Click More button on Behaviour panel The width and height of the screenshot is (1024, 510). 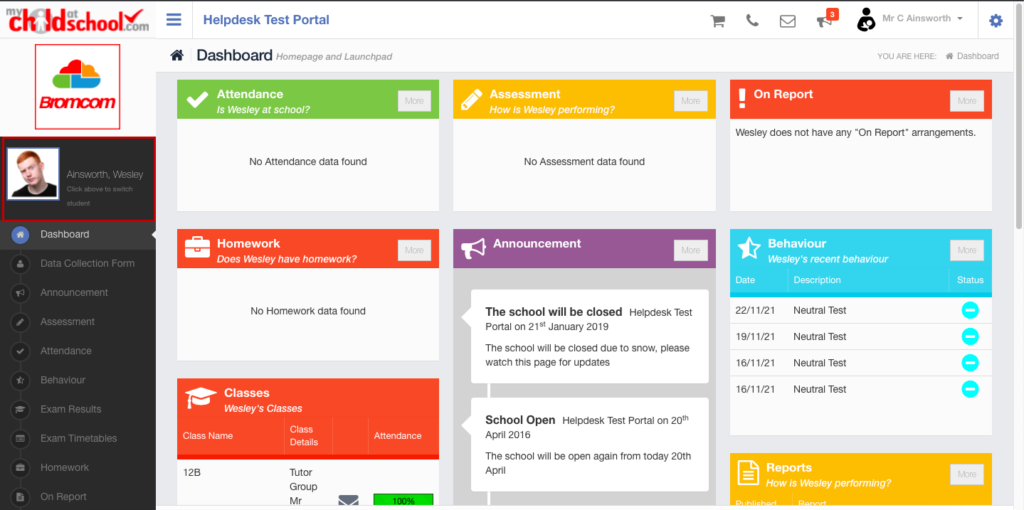(x=966, y=250)
